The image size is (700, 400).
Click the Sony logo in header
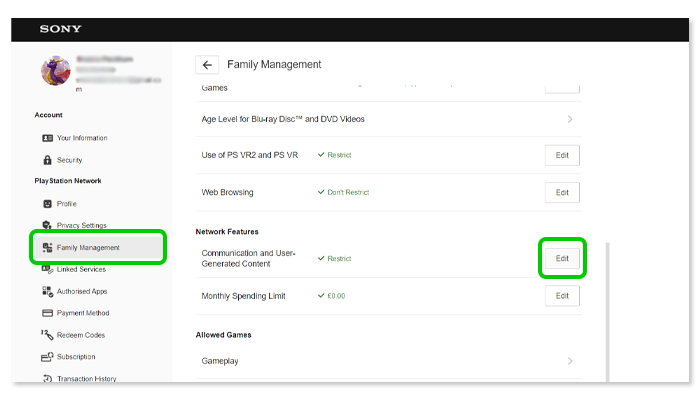point(60,29)
